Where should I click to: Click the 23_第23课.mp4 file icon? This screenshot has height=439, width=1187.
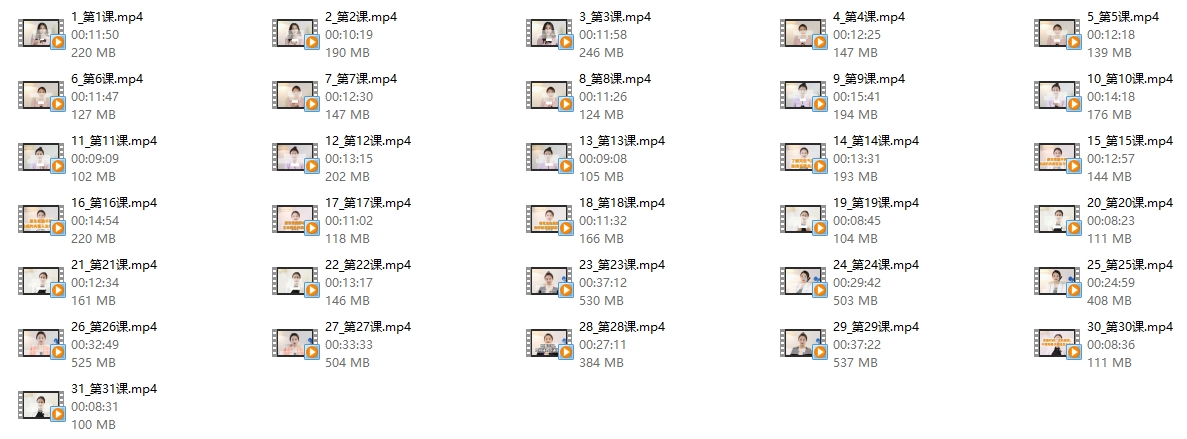550,283
